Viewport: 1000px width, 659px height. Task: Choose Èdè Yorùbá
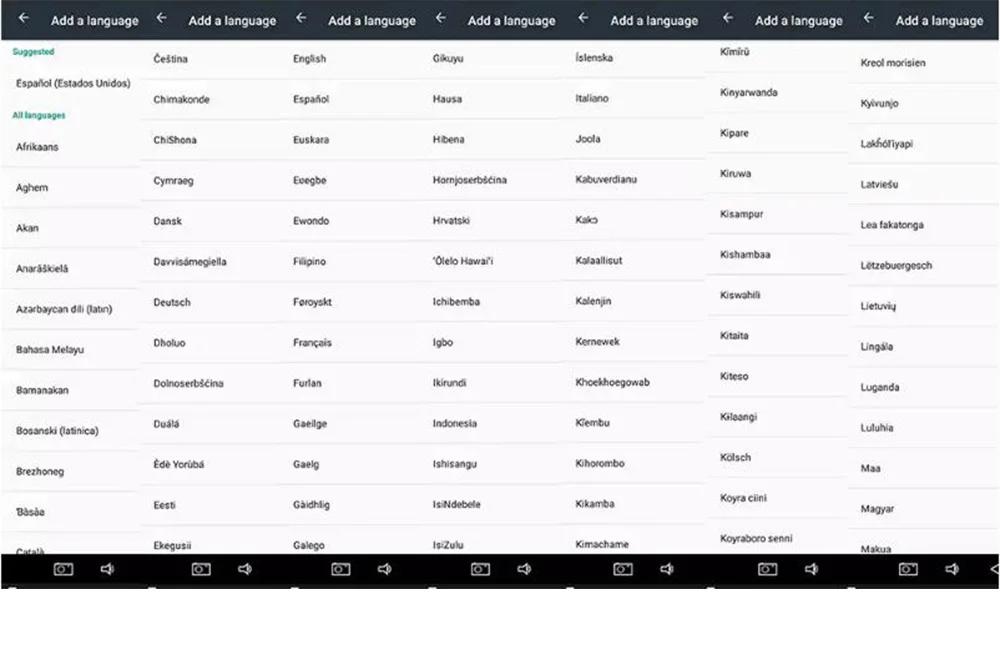click(x=210, y=464)
